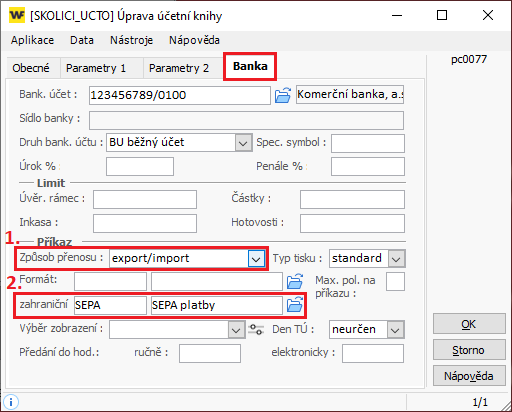Image resolution: width=512 pixels, height=412 pixels.
Task: Expand Typ tisku standard dropdown
Action: click(396, 259)
